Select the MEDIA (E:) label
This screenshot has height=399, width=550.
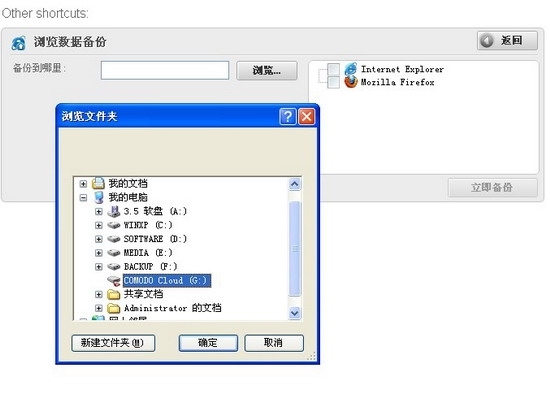click(x=148, y=253)
